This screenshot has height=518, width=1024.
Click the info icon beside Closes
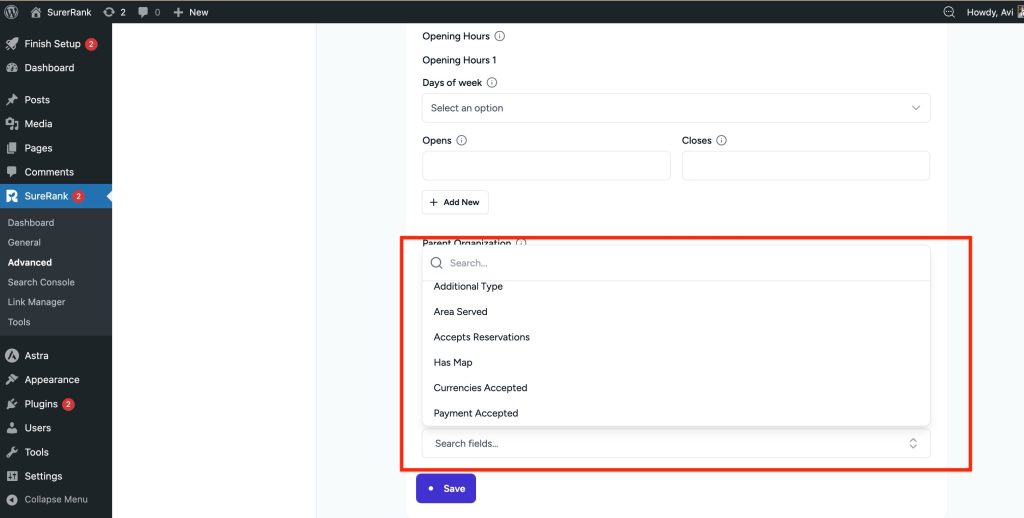pyautogui.click(x=721, y=141)
